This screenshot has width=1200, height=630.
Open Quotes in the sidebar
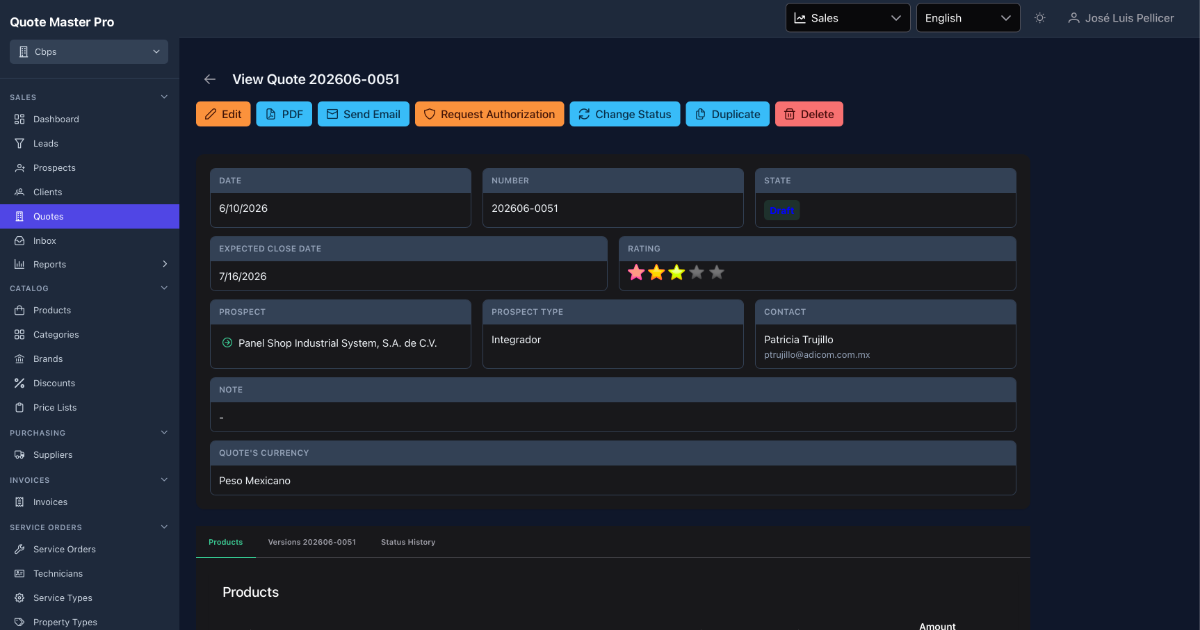(90, 216)
